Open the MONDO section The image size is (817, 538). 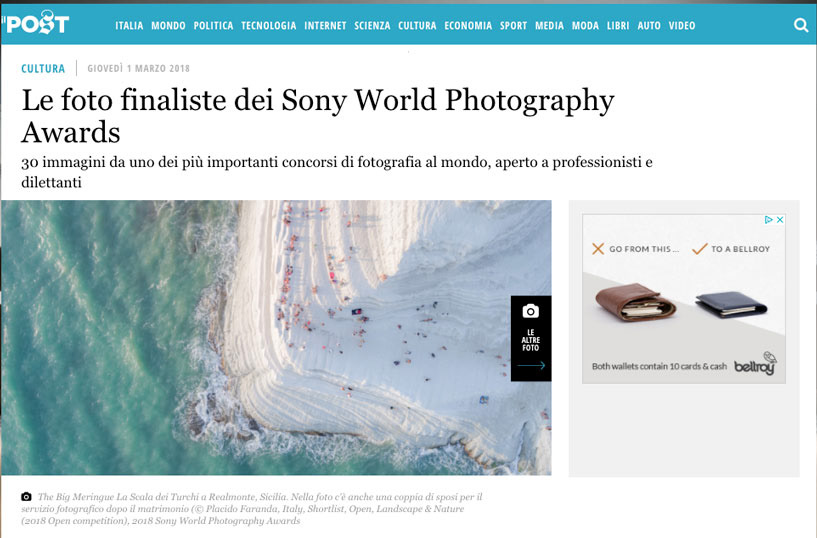(x=168, y=26)
